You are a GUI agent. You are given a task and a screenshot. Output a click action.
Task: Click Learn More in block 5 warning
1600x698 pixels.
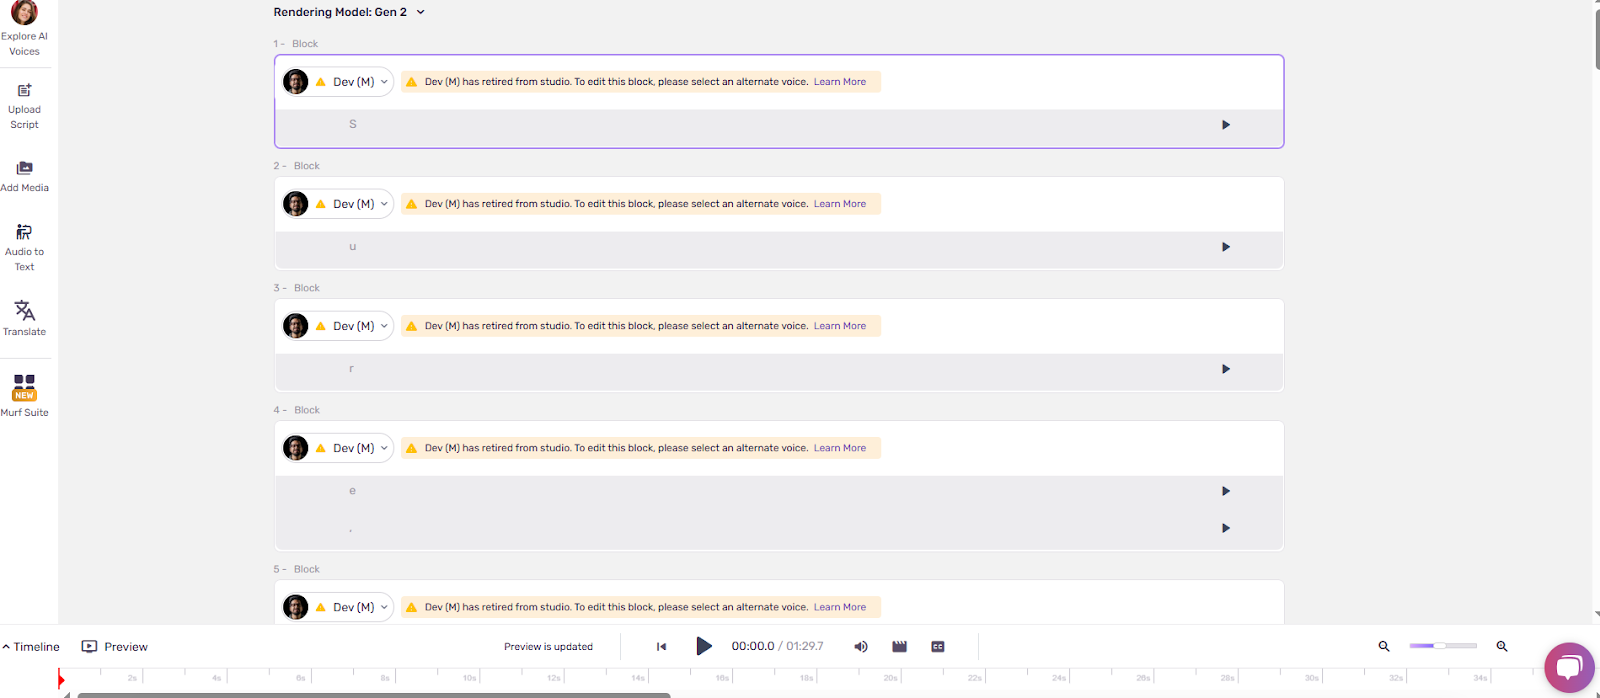point(840,607)
